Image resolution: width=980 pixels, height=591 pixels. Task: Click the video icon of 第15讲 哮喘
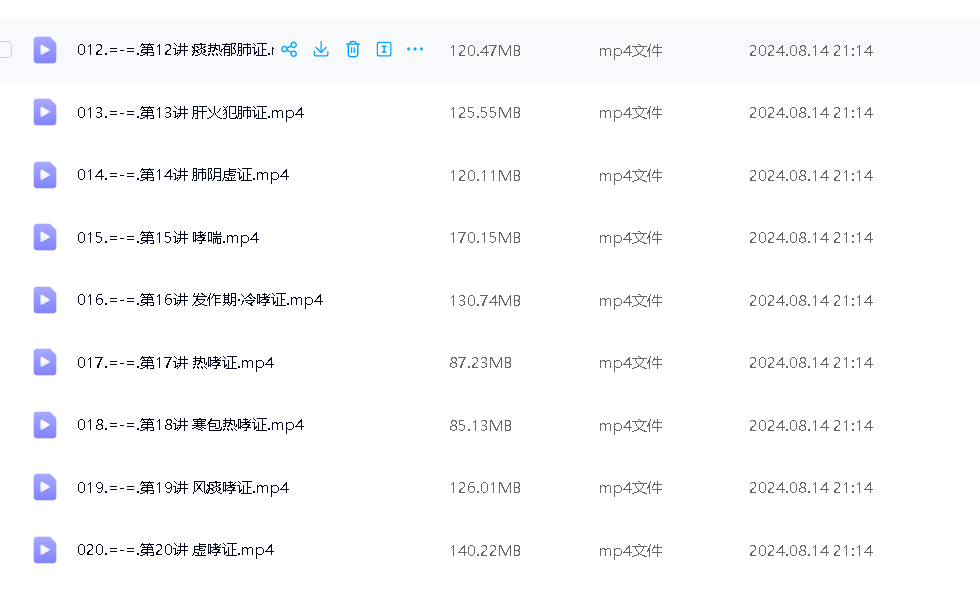(x=45, y=237)
